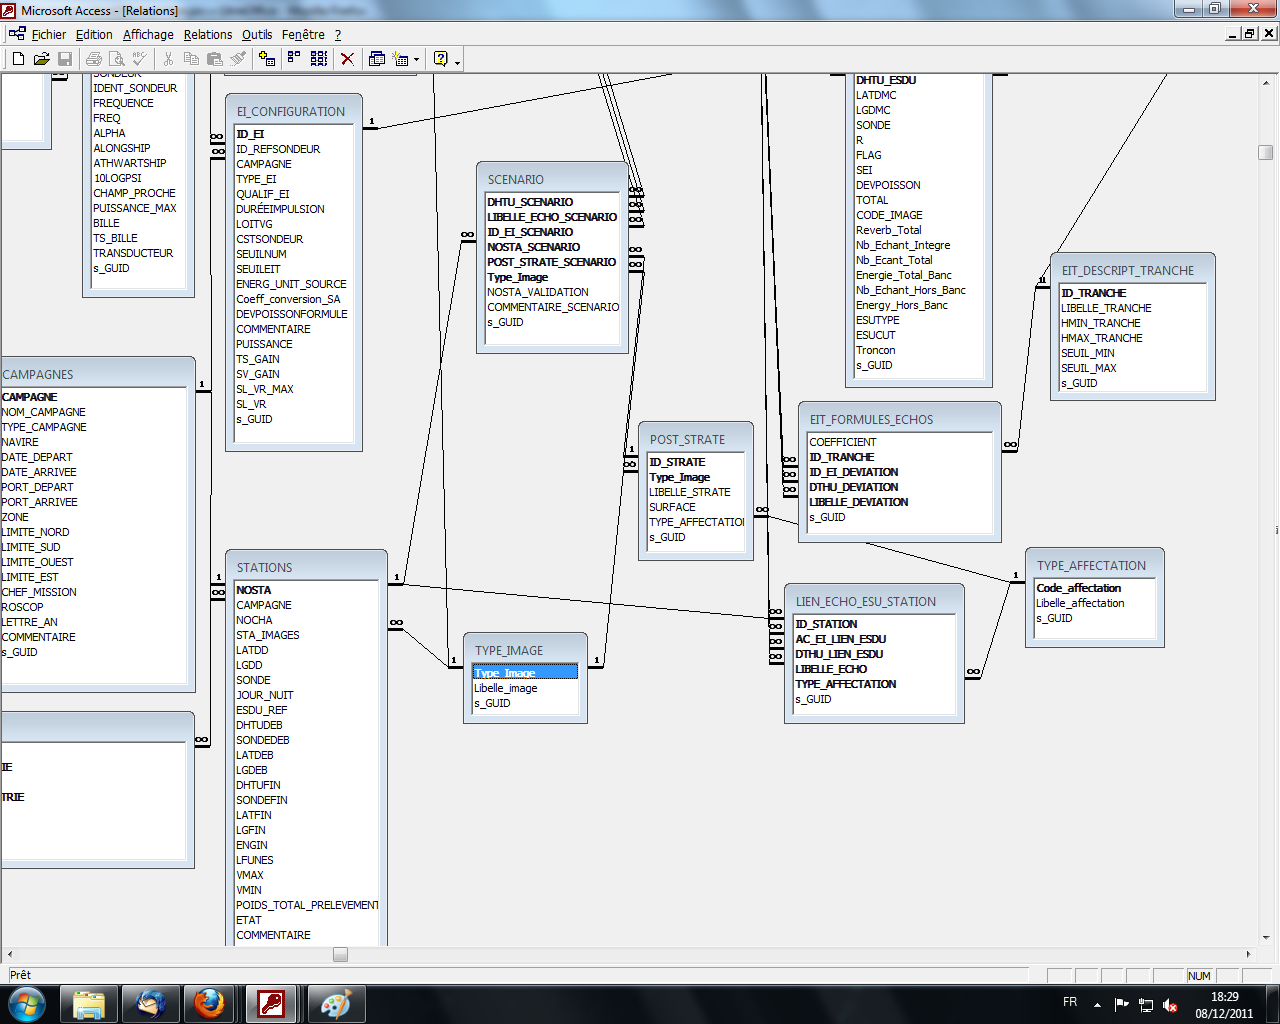1280x1024 pixels.
Task: Select highlighted Type_Image field in TYPE_IMAGE
Action: tap(525, 673)
